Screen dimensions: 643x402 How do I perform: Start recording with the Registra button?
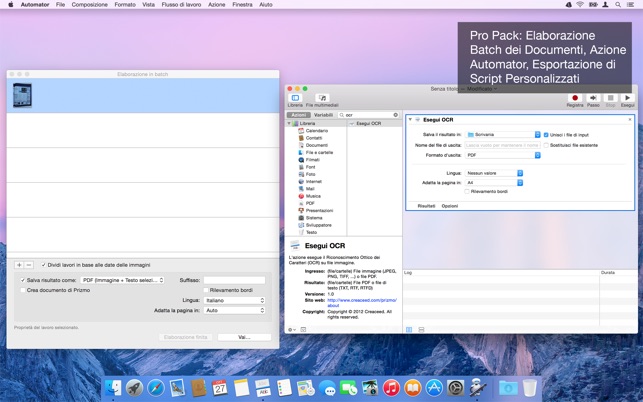coord(575,98)
